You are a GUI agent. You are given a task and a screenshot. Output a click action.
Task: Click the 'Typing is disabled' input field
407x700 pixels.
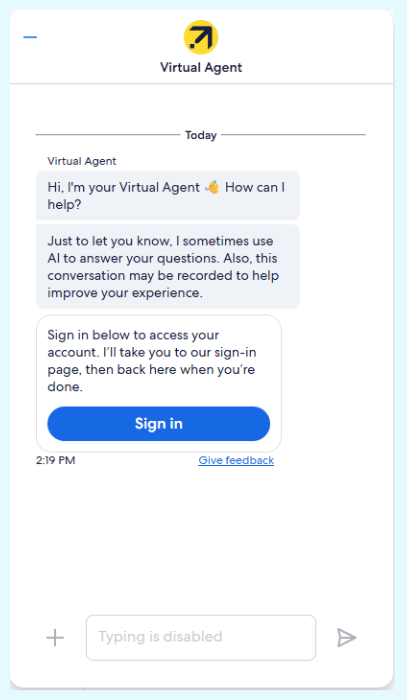[x=201, y=638]
